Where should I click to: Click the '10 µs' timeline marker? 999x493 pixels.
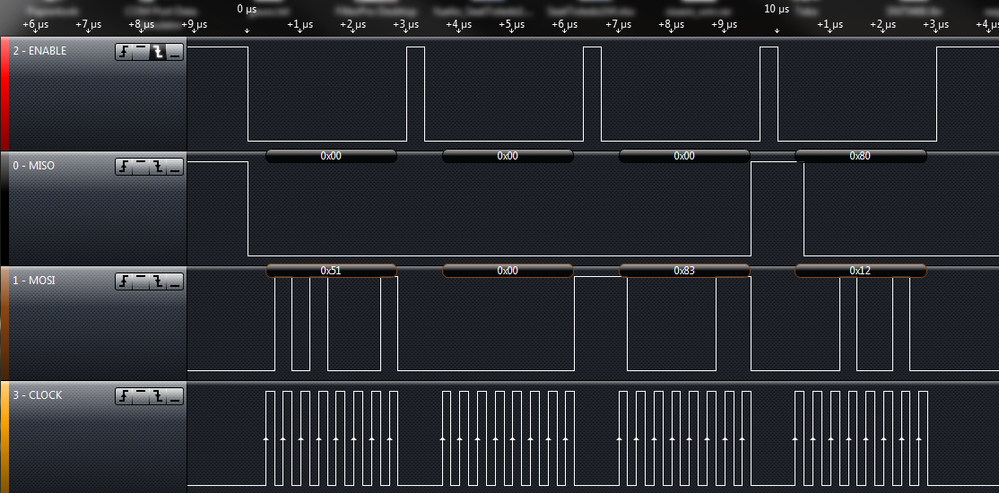[x=776, y=10]
